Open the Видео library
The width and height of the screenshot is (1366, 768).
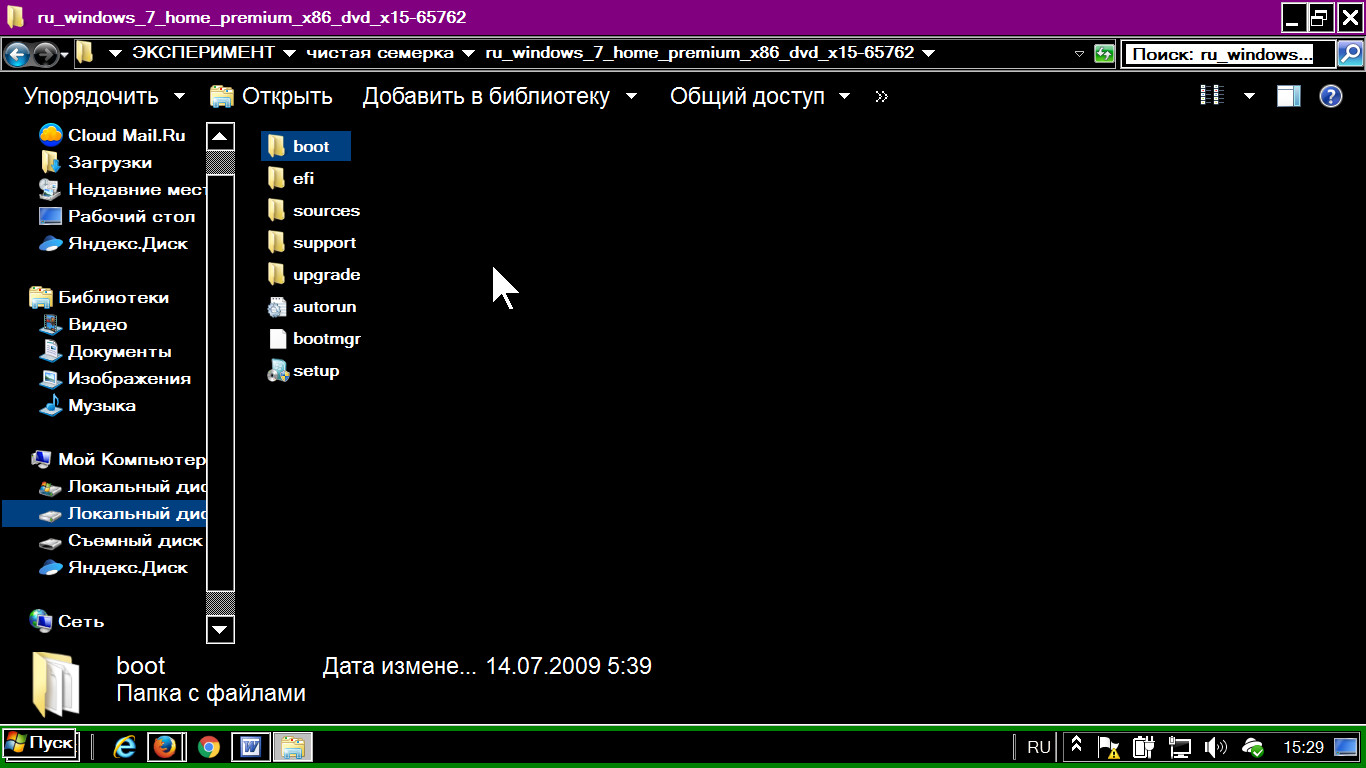83,324
